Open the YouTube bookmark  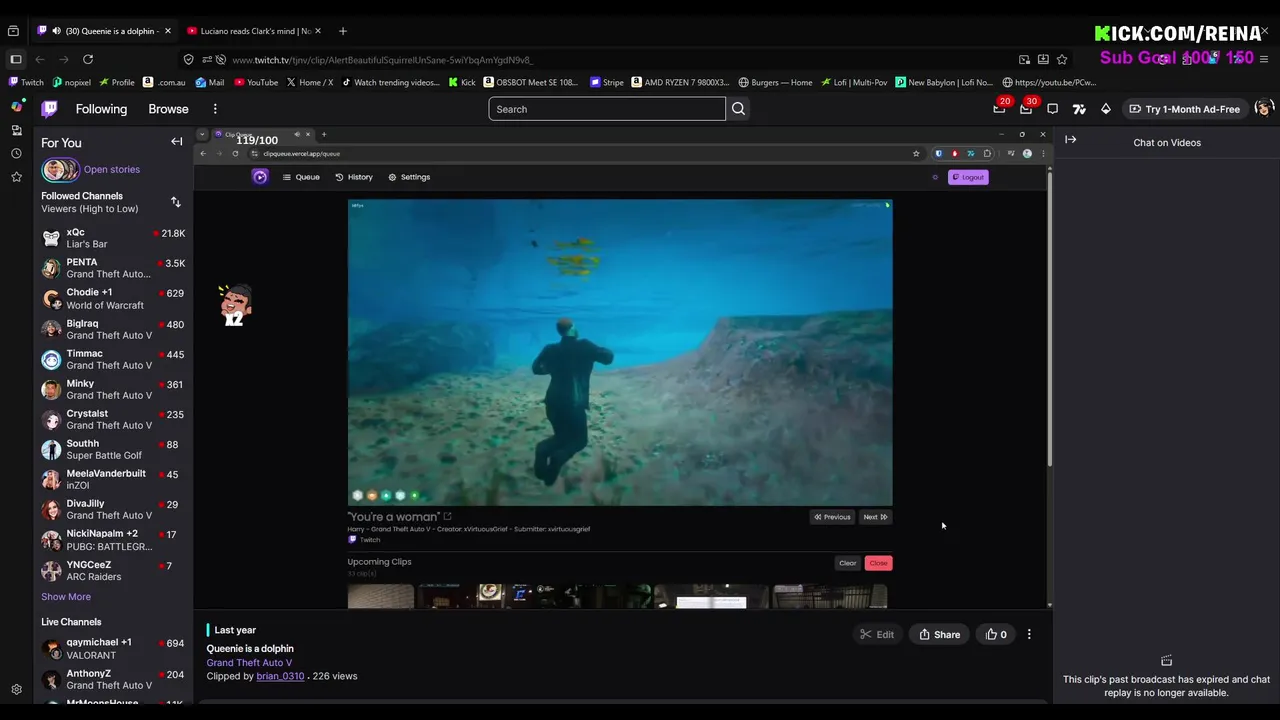pyautogui.click(x=256, y=82)
